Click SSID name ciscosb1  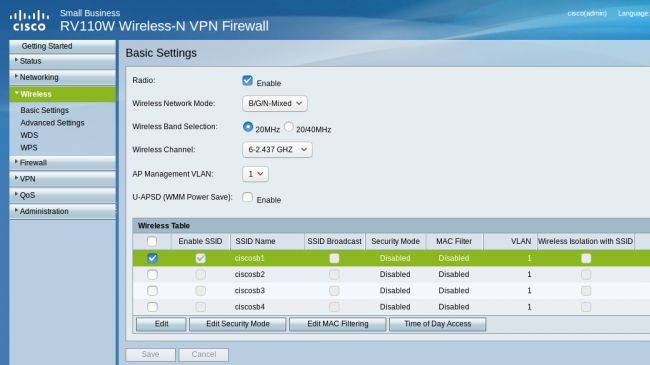249,258
